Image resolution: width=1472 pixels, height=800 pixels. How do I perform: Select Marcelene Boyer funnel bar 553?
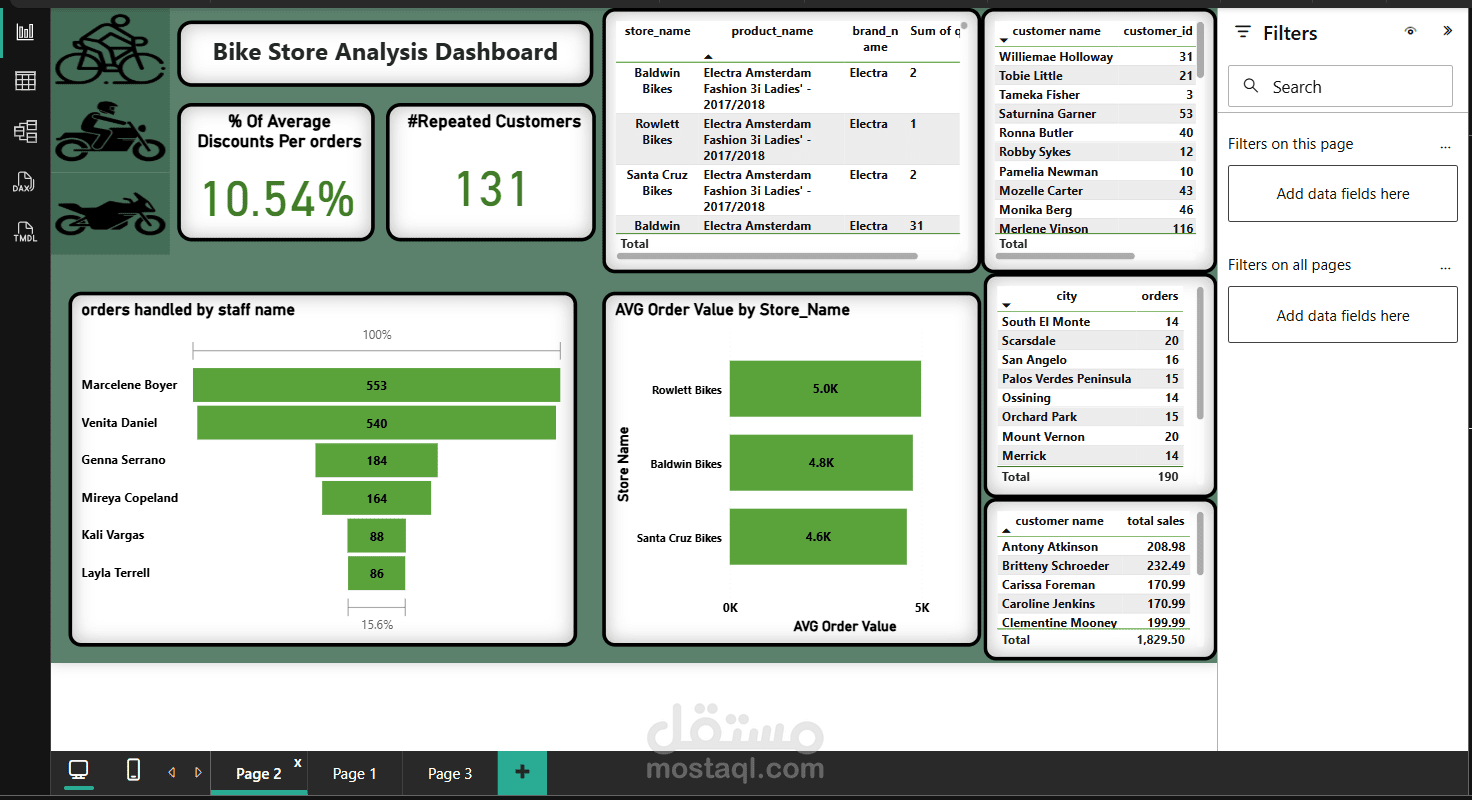pos(376,385)
